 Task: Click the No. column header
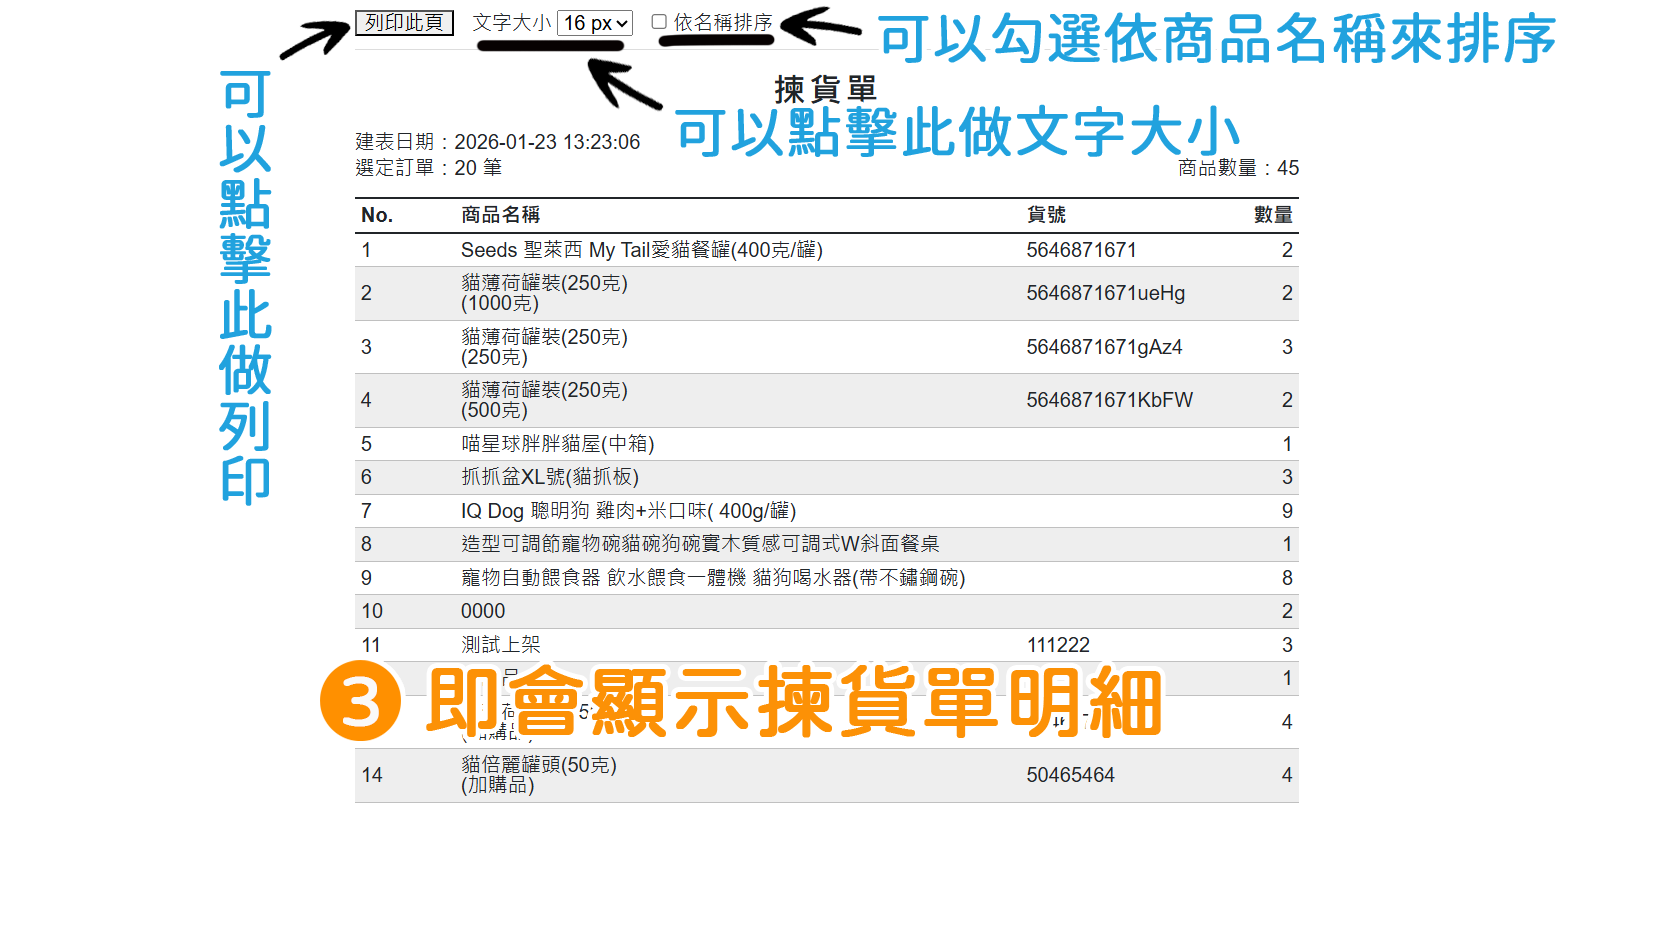click(380, 215)
